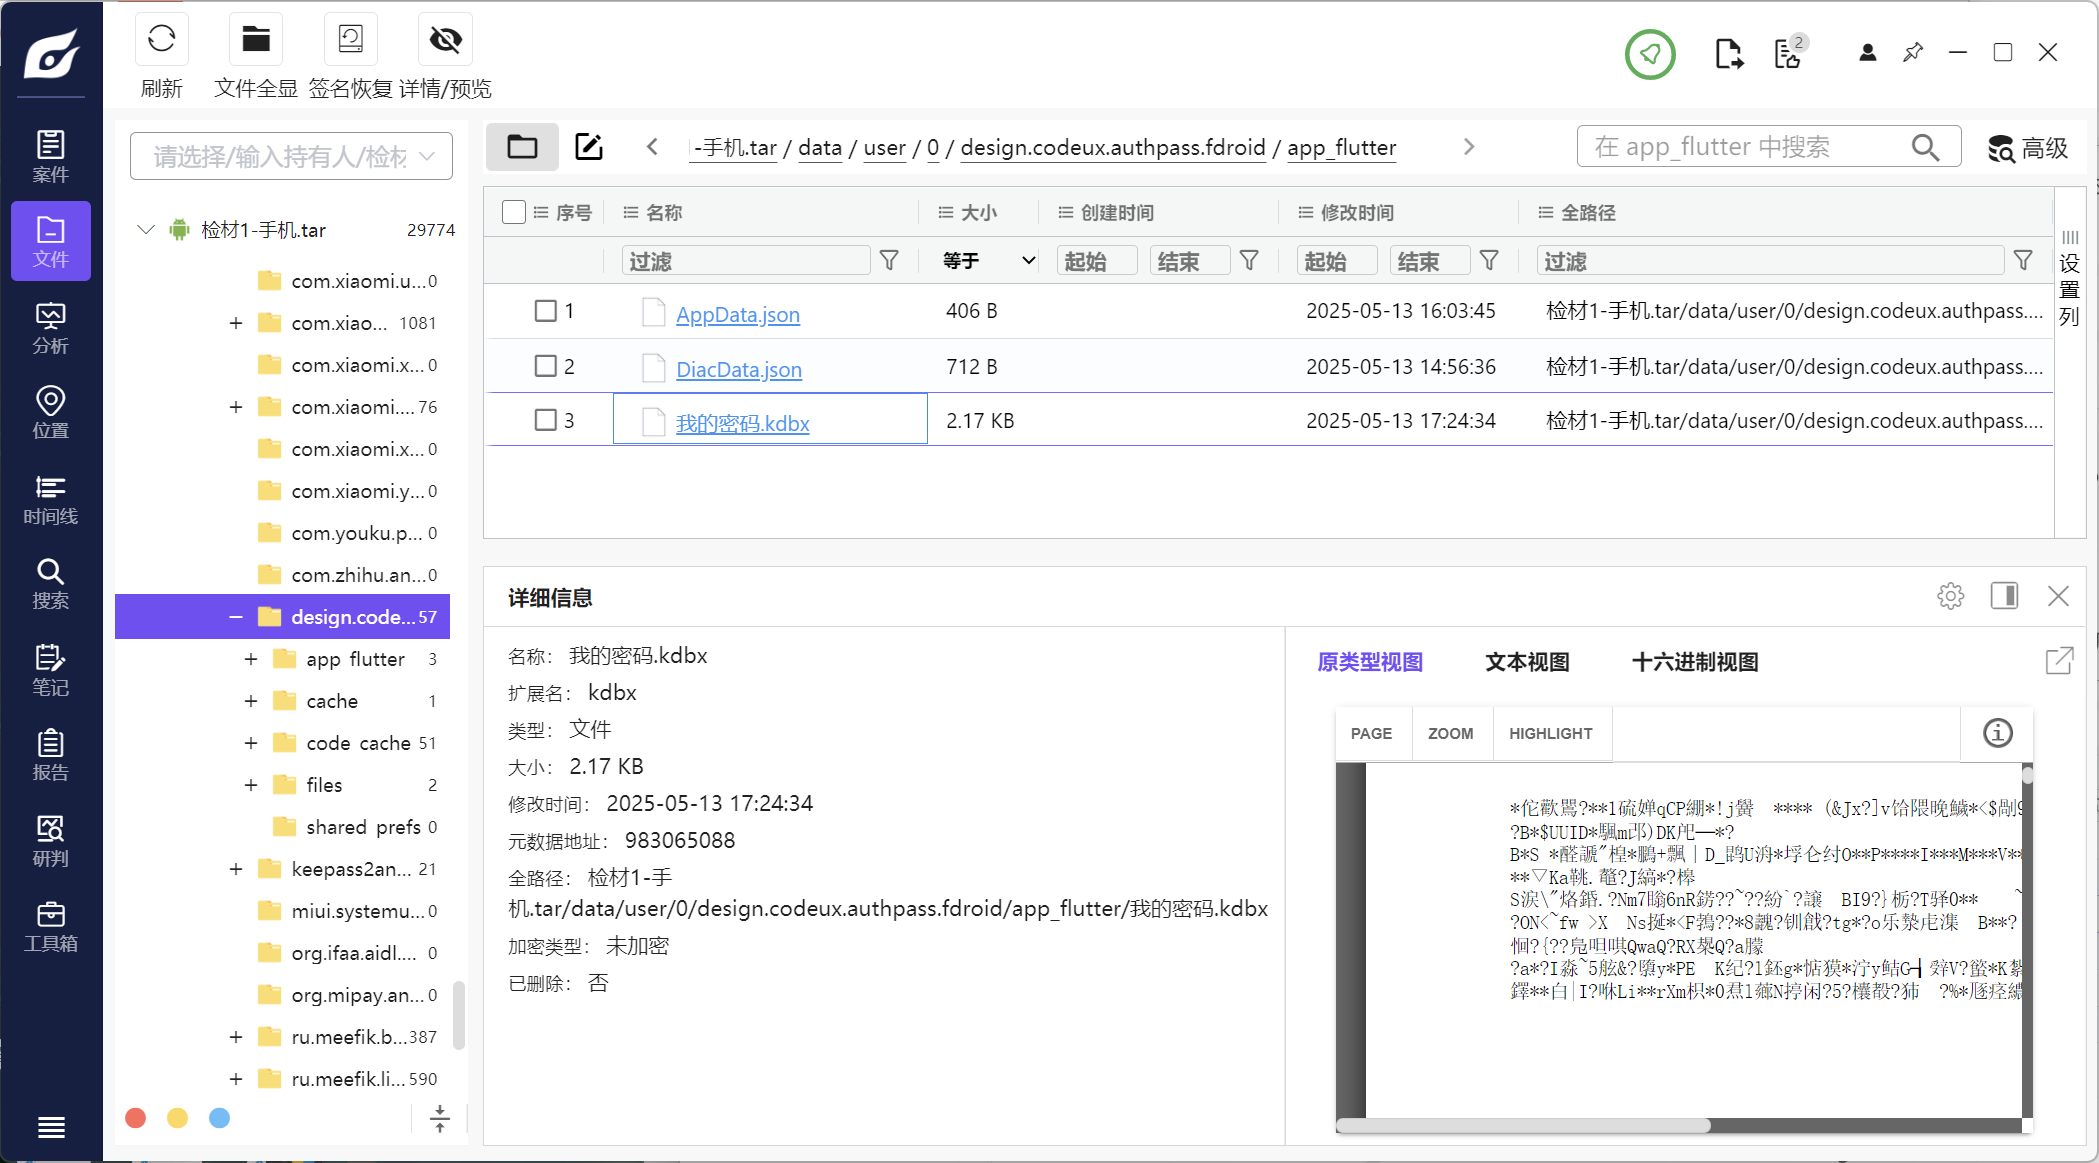Screen dimensions: 2099x1163
Task: Click the pin window icon
Action: [1913, 53]
